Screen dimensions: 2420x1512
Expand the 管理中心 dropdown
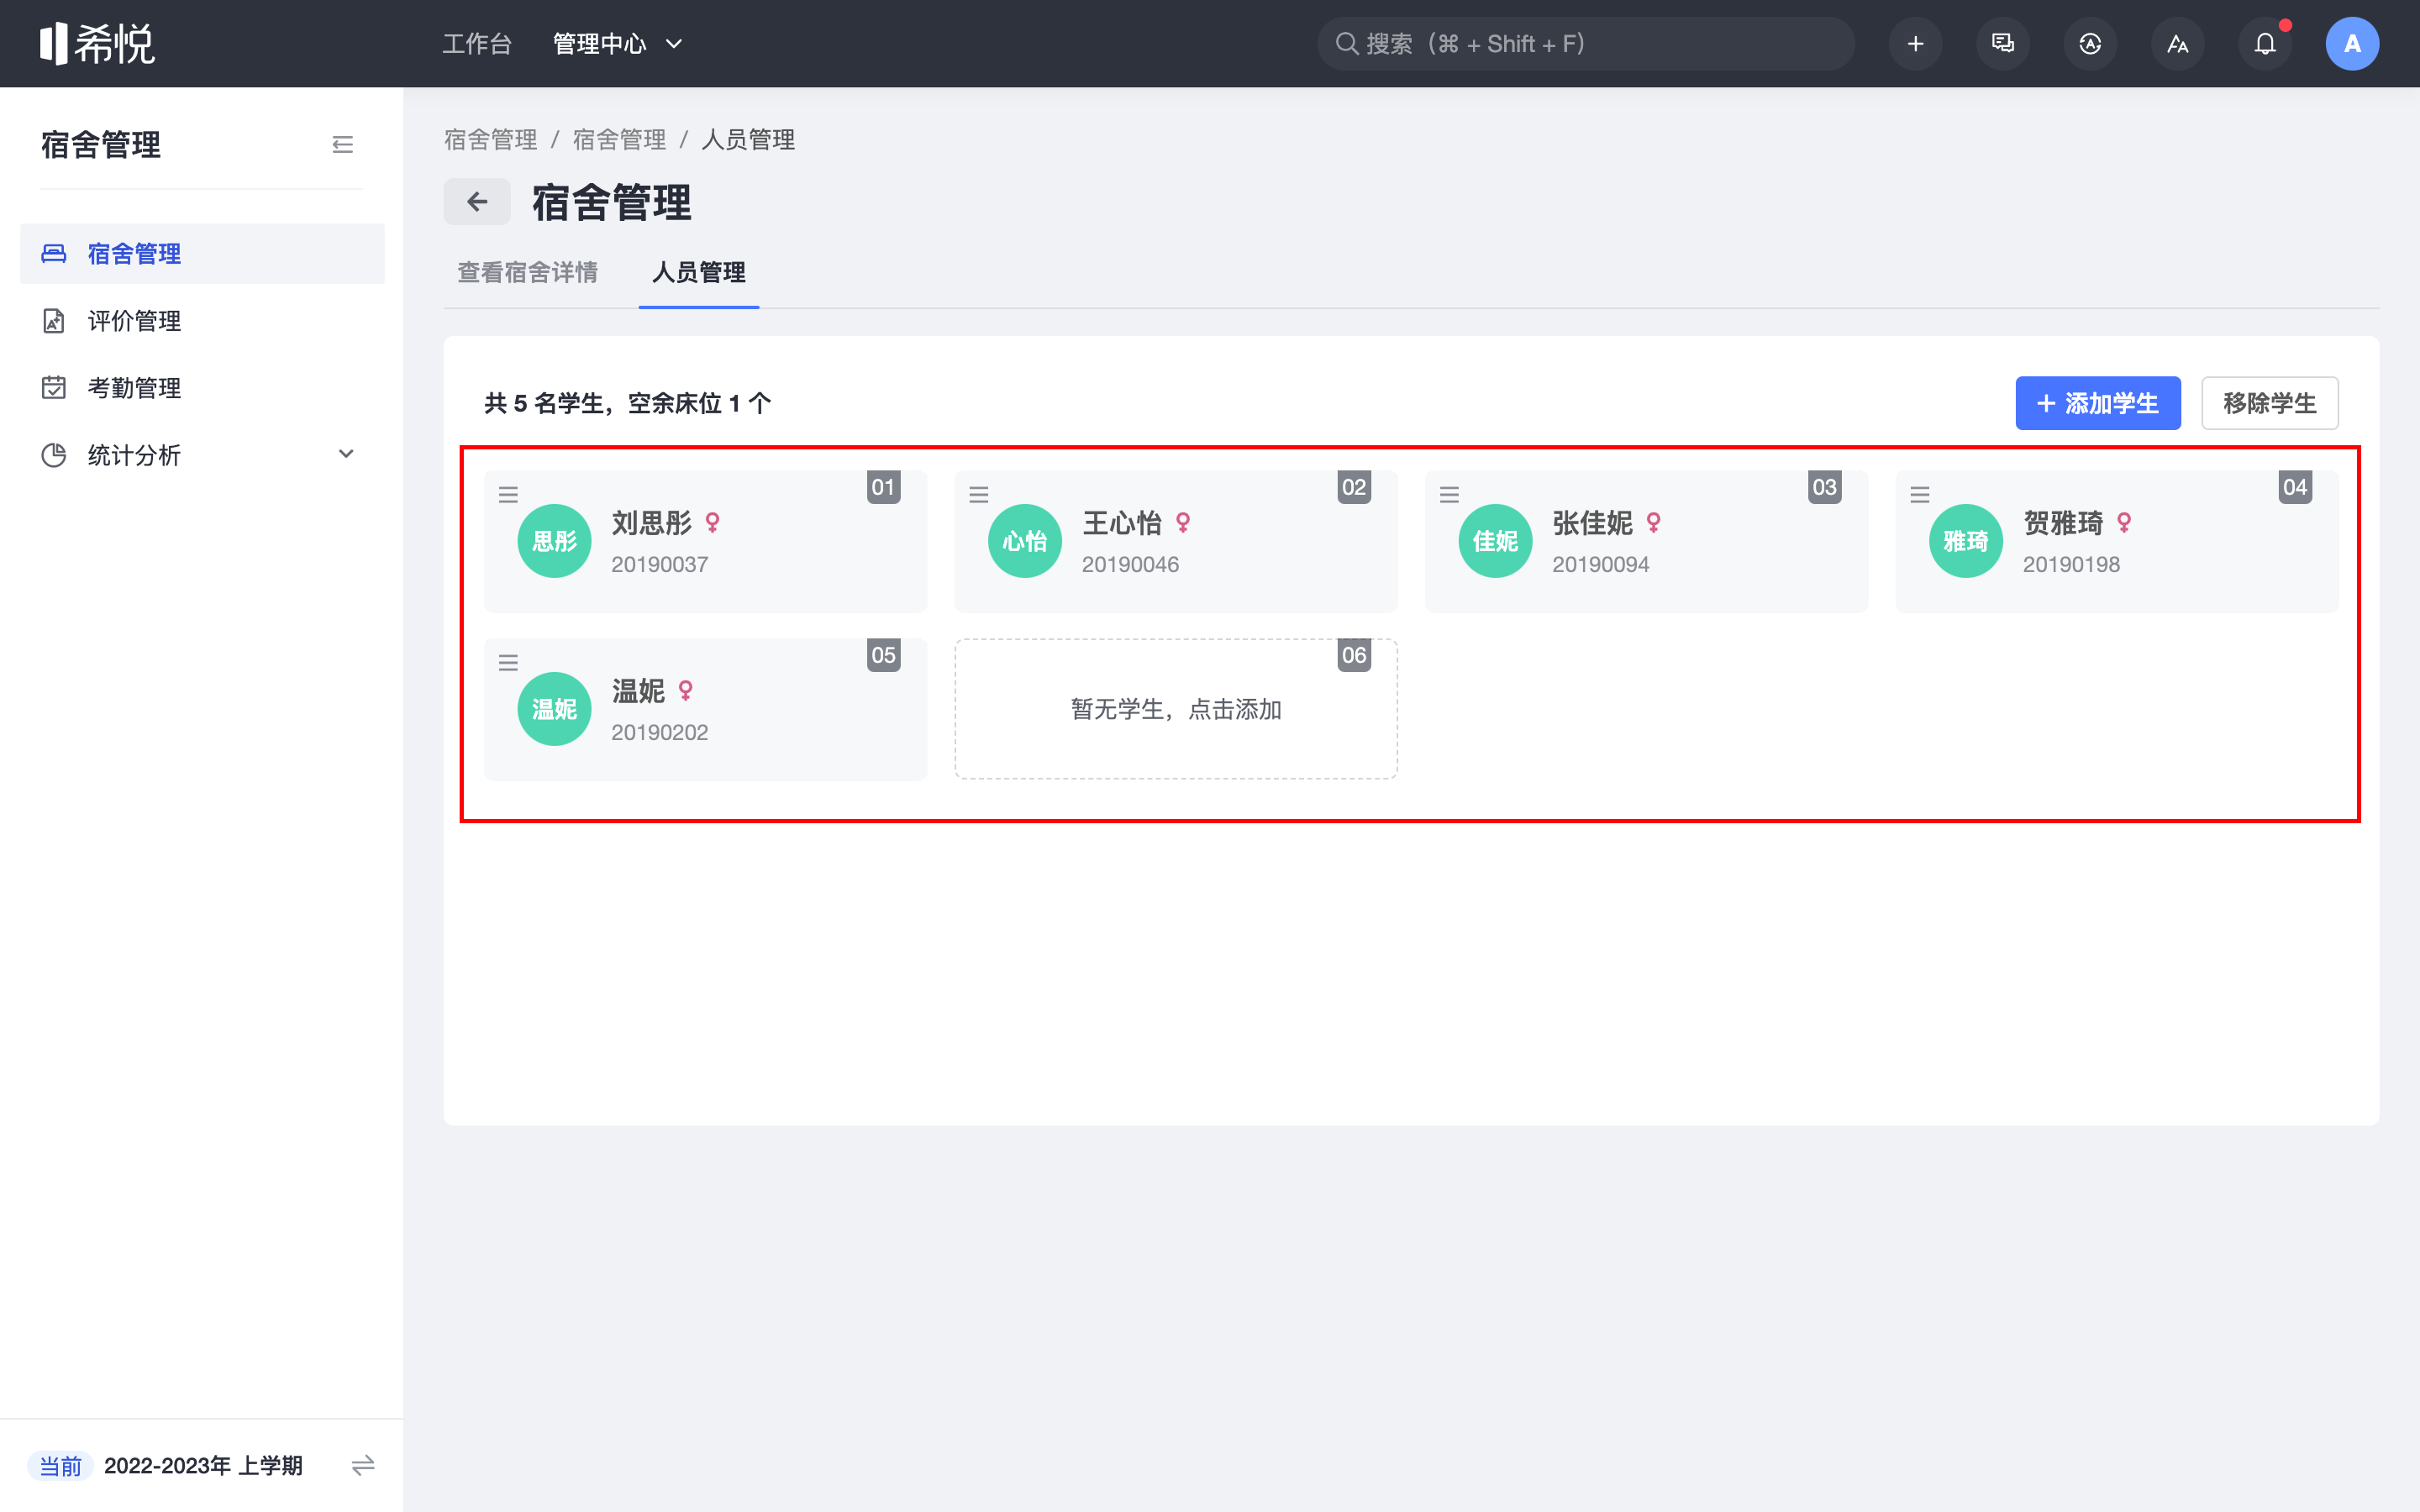pyautogui.click(x=617, y=44)
